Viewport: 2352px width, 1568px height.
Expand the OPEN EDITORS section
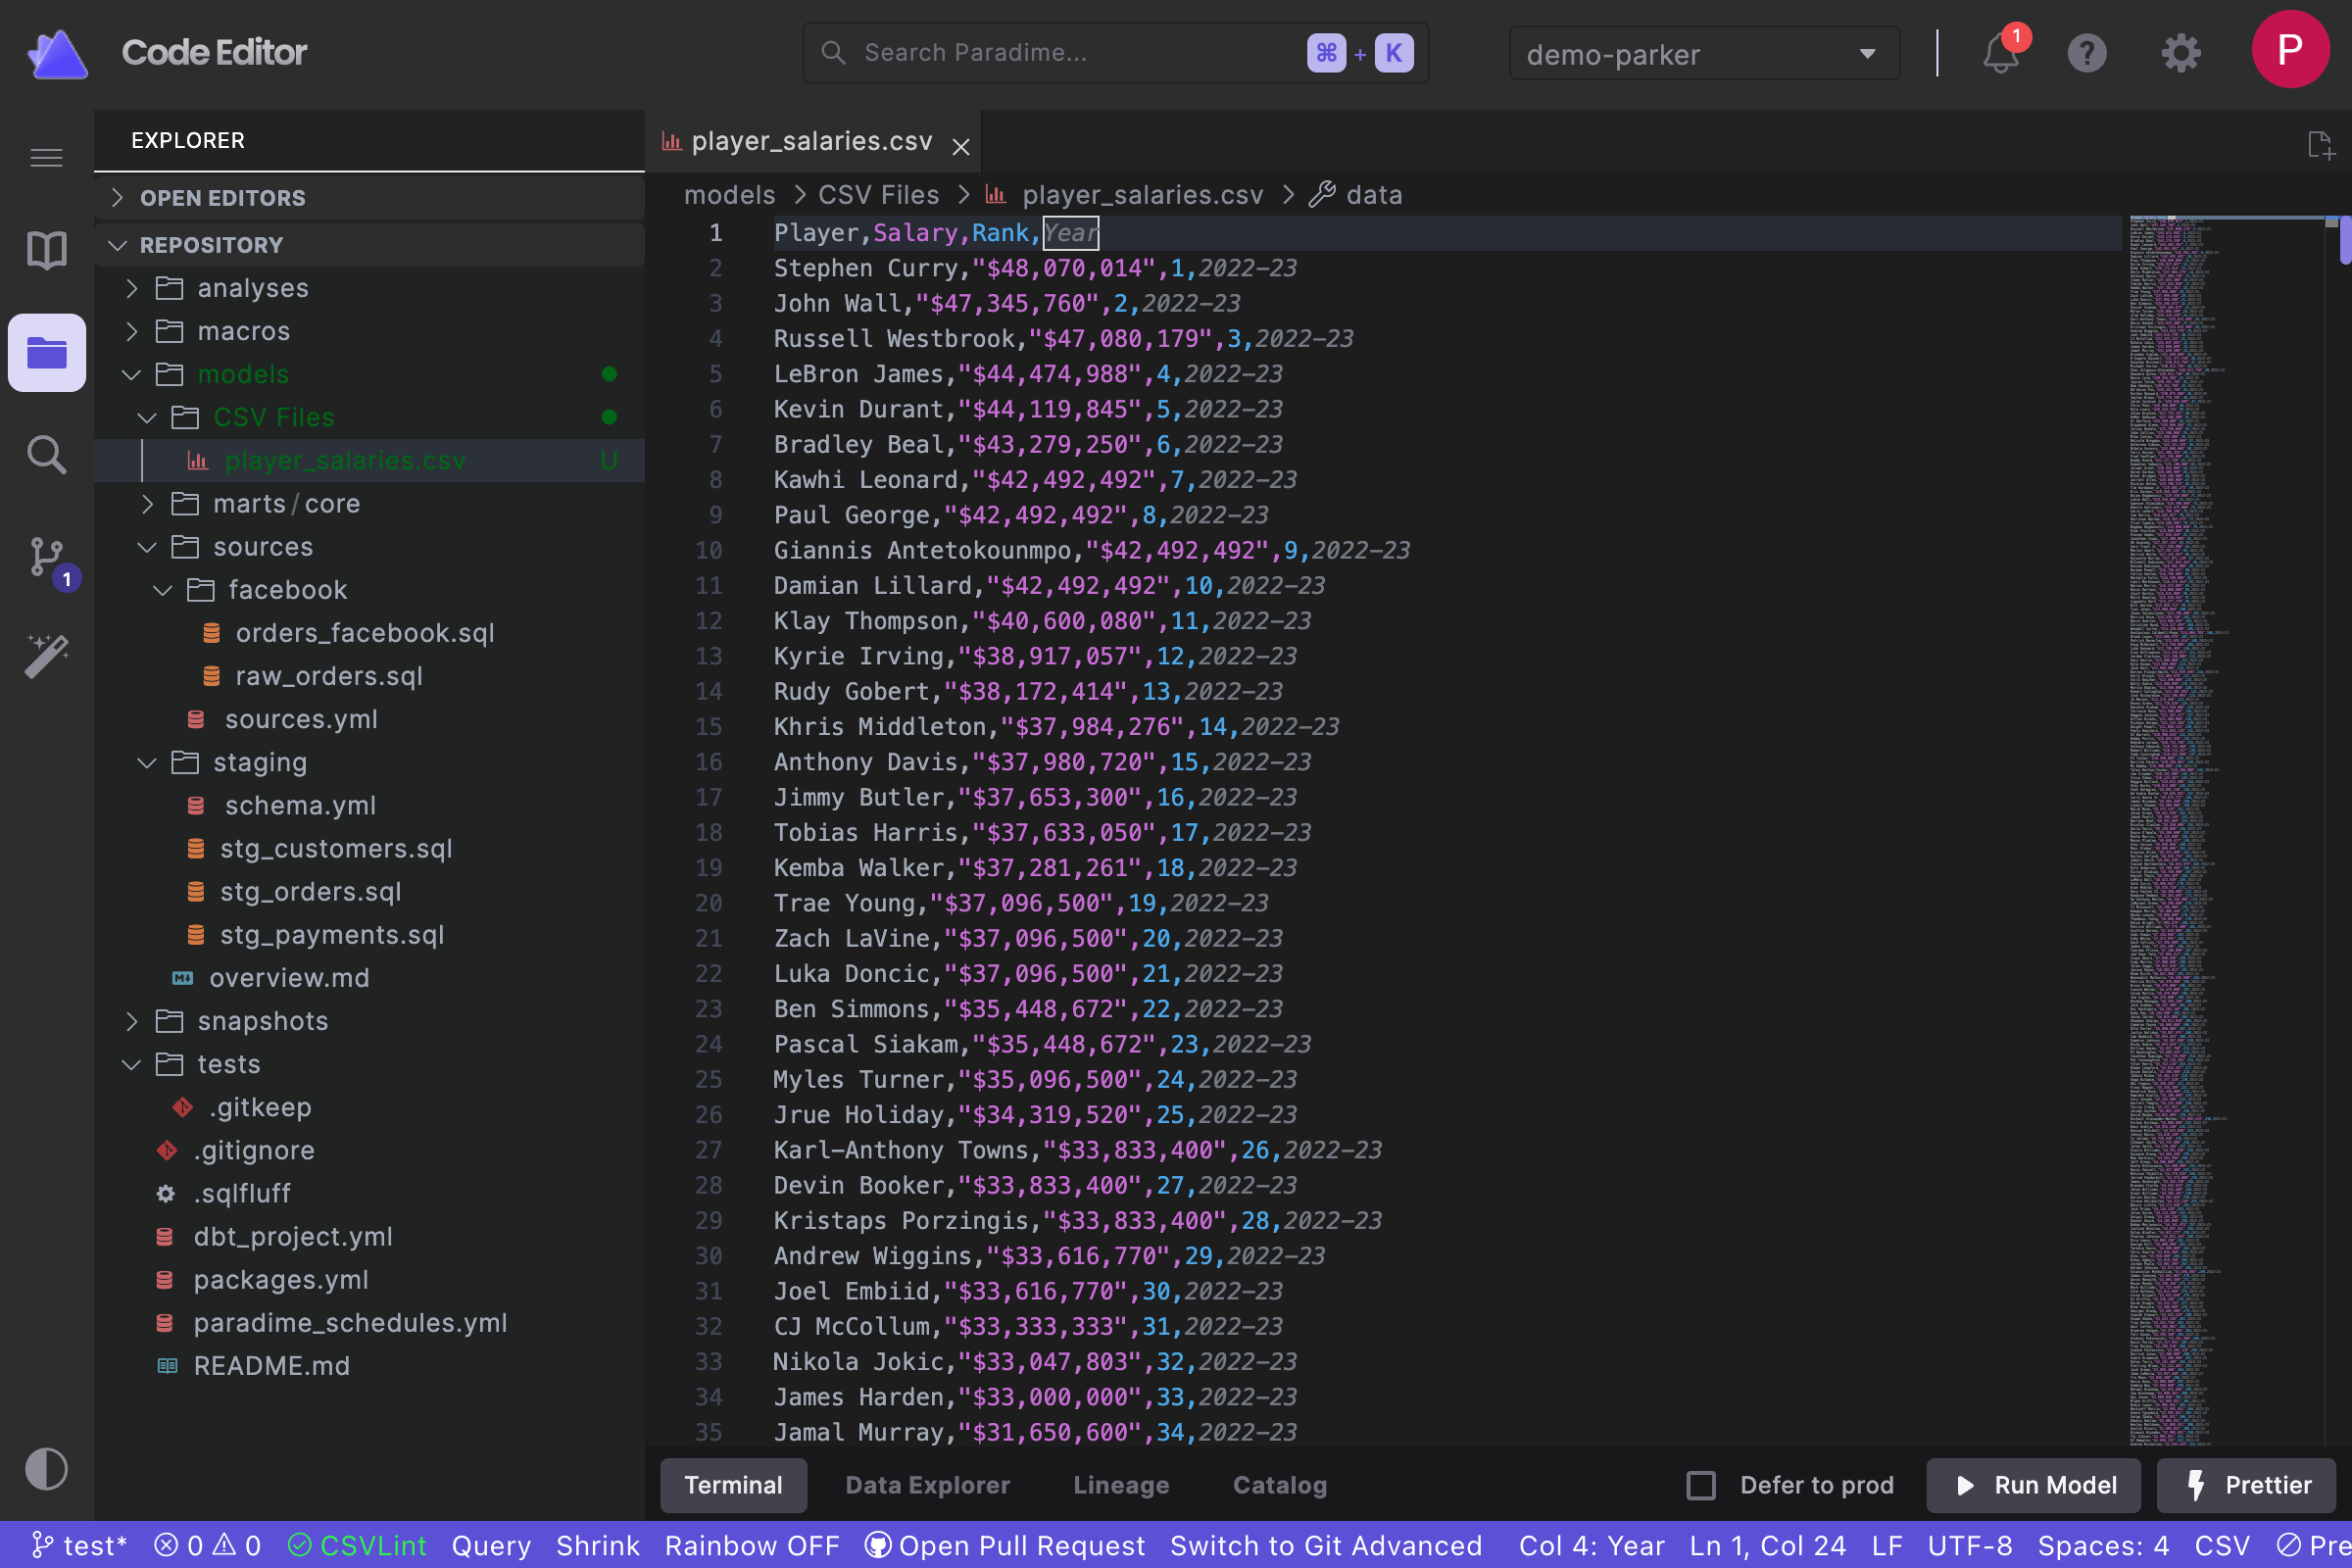(x=369, y=197)
